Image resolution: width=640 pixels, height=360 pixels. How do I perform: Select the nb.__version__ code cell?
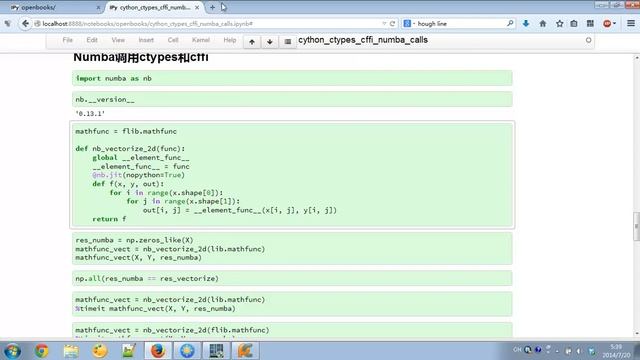click(292, 99)
